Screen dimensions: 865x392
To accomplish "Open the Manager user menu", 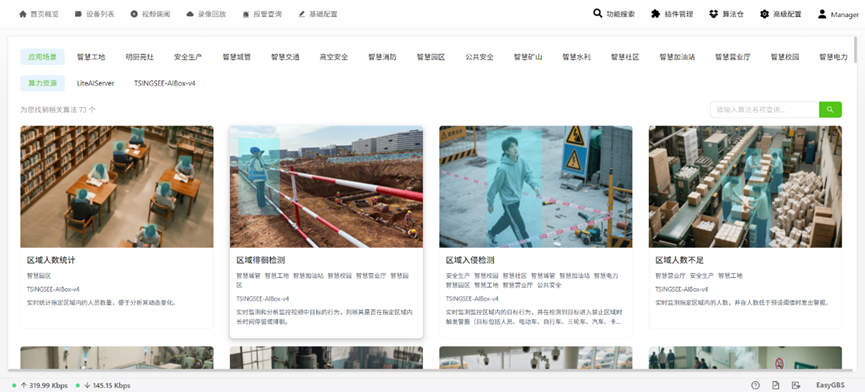I will pos(838,14).
